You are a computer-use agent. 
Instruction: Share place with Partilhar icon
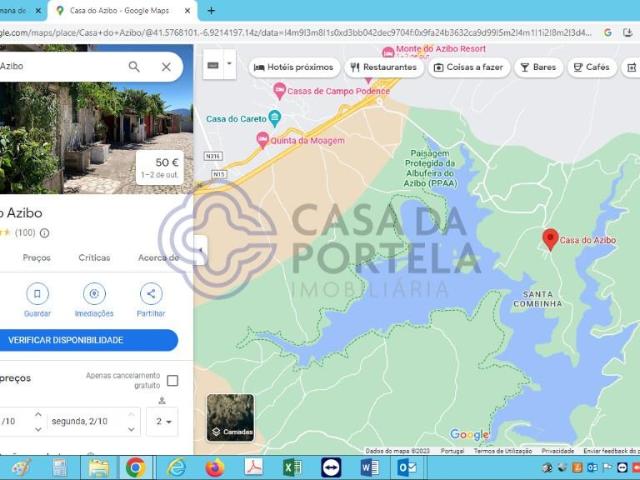point(151,294)
